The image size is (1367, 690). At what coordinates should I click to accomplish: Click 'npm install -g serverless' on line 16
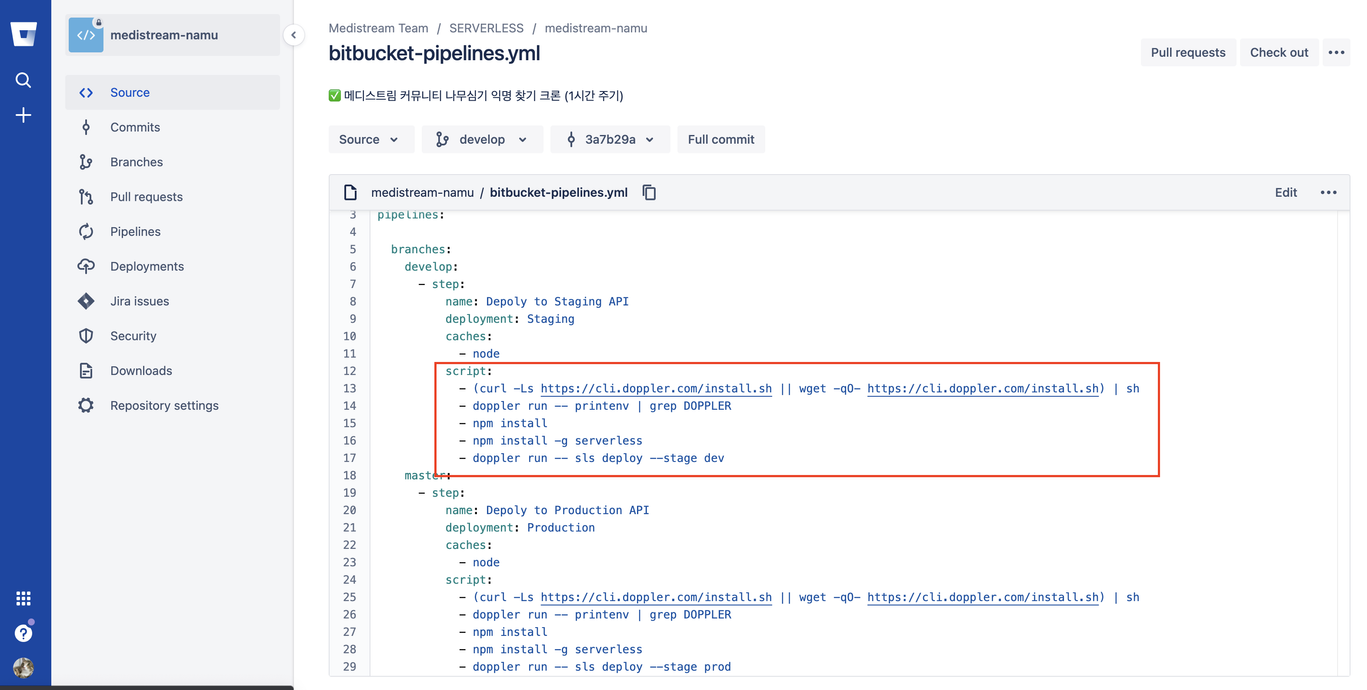click(557, 440)
